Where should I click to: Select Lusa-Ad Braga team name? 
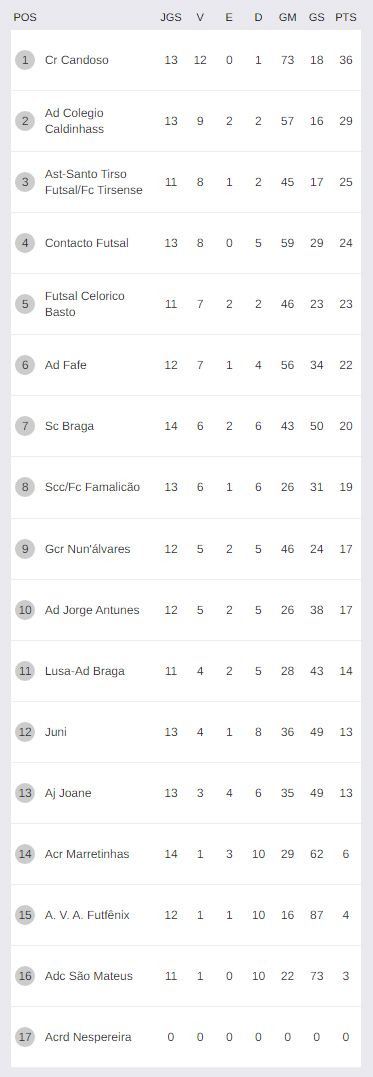[84, 671]
